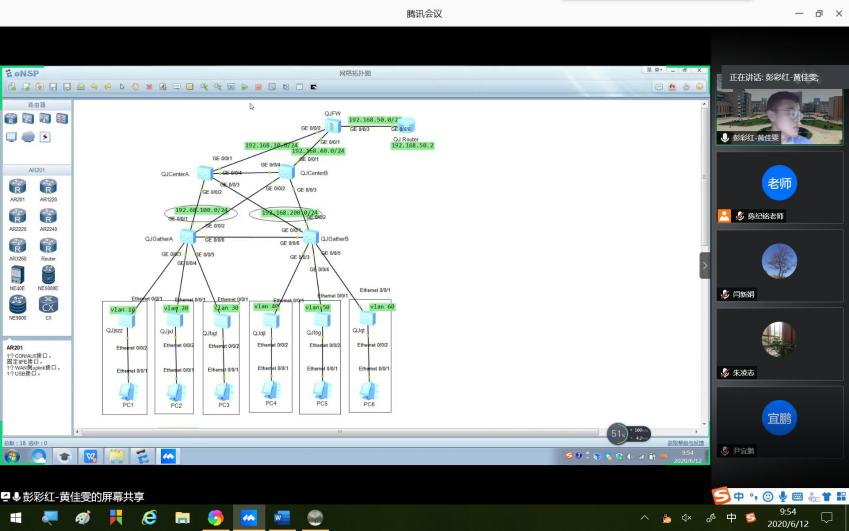
Task: Pick the NE40E router from device list
Action: pyautogui.click(x=17, y=274)
